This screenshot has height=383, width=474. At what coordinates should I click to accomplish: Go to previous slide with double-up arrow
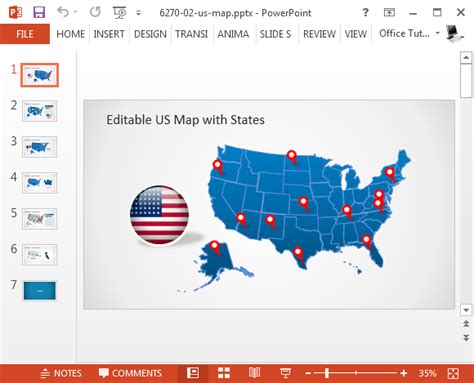pos(466,323)
